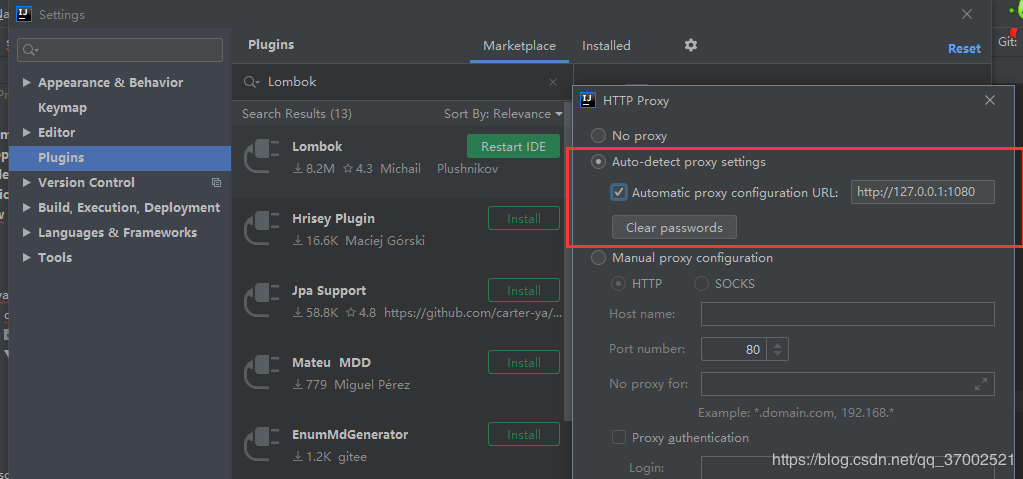Click the Jpa Support plugin title
The width and height of the screenshot is (1023, 479).
pos(329,290)
